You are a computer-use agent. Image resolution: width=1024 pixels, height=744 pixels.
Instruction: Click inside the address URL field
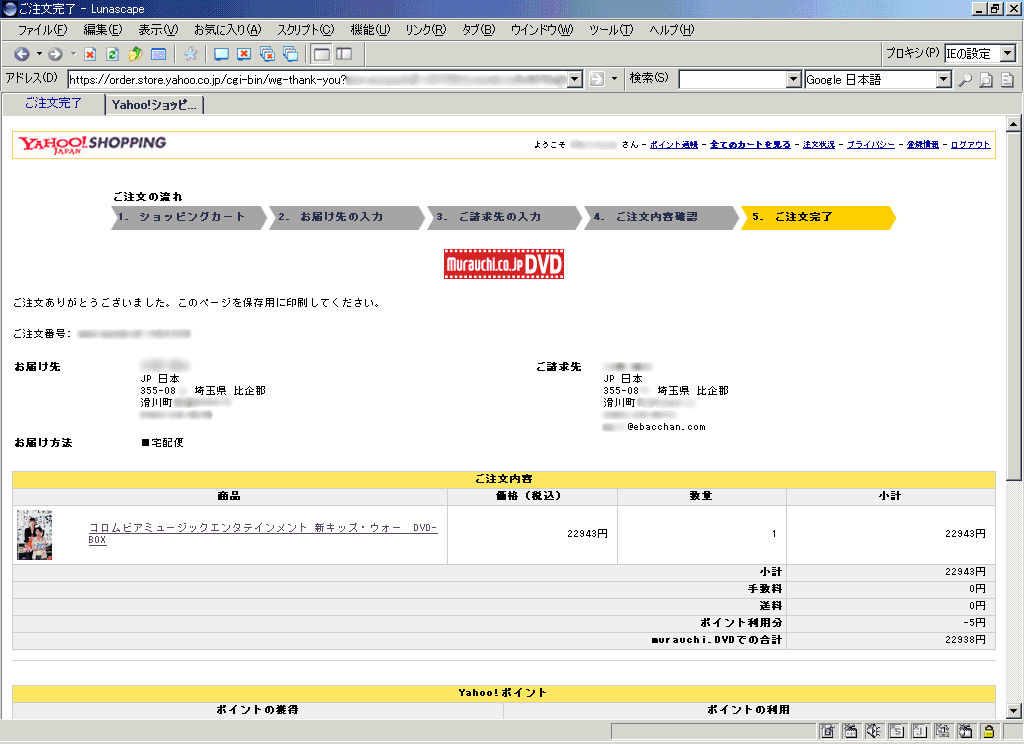(x=317, y=80)
